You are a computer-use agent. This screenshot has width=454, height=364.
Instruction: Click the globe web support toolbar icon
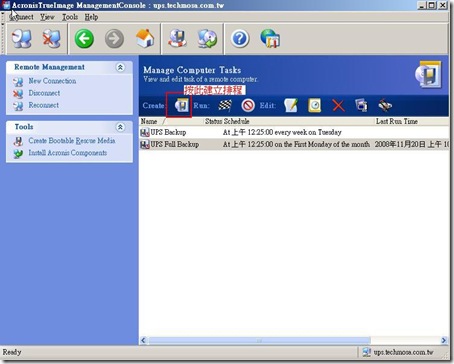[x=270, y=39]
